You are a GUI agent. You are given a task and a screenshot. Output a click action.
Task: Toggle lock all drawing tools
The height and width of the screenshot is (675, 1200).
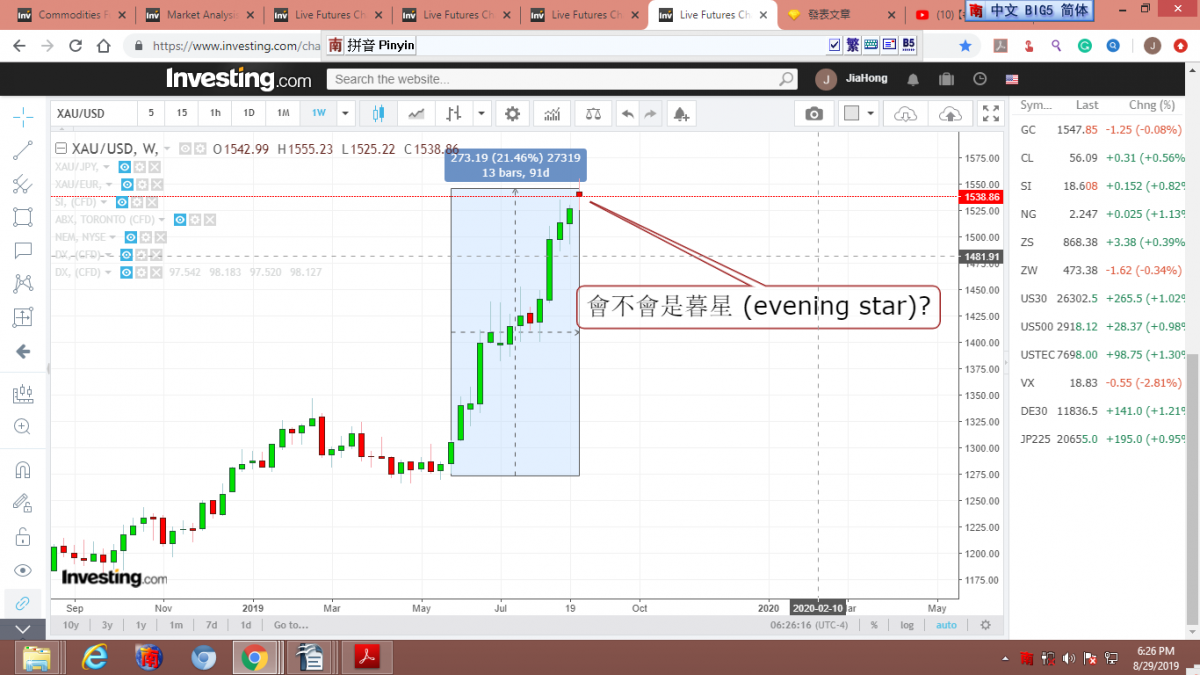pyautogui.click(x=23, y=537)
